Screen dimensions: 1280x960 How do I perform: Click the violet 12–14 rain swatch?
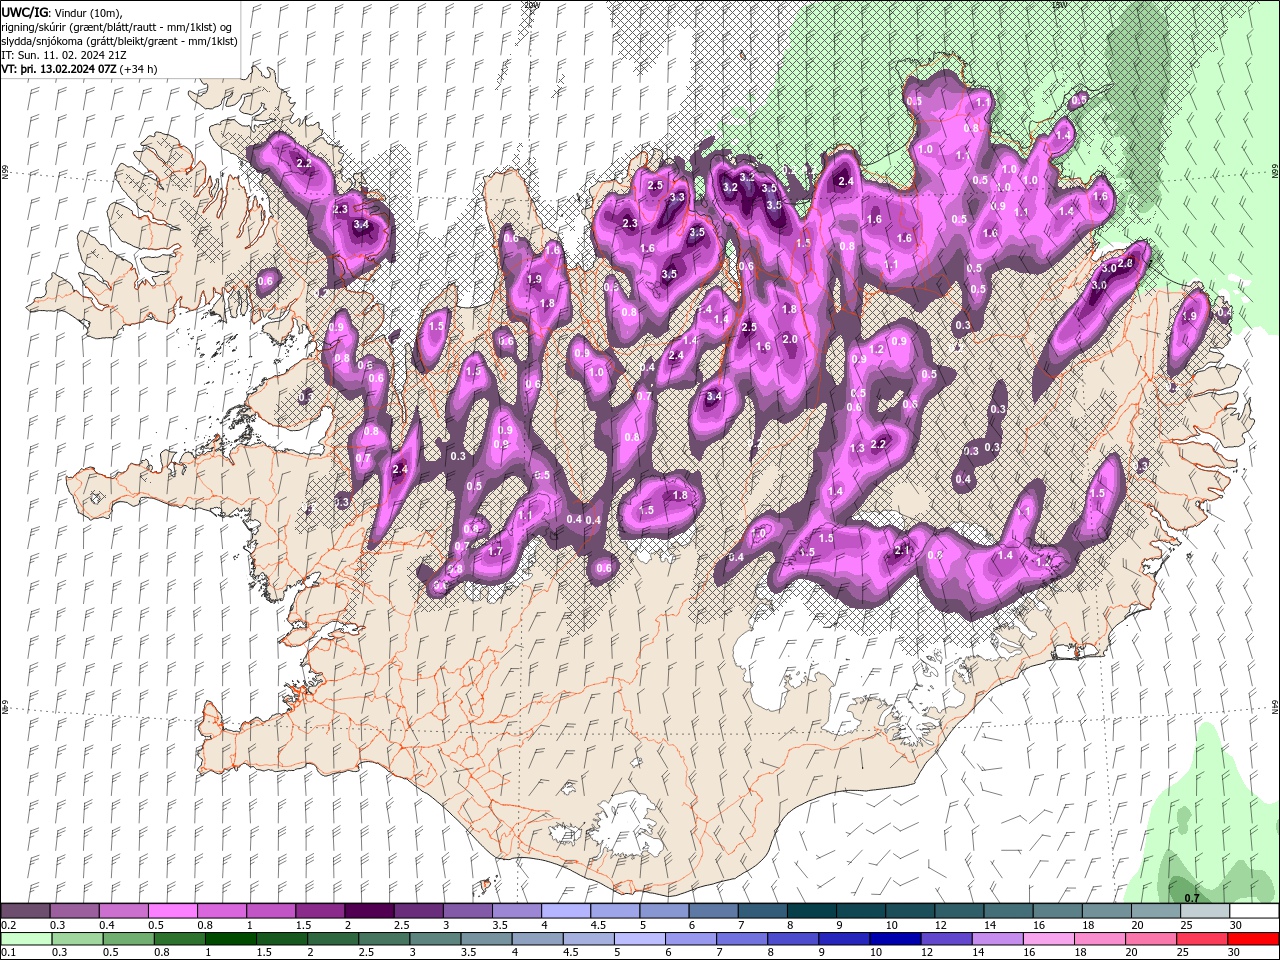947,939
